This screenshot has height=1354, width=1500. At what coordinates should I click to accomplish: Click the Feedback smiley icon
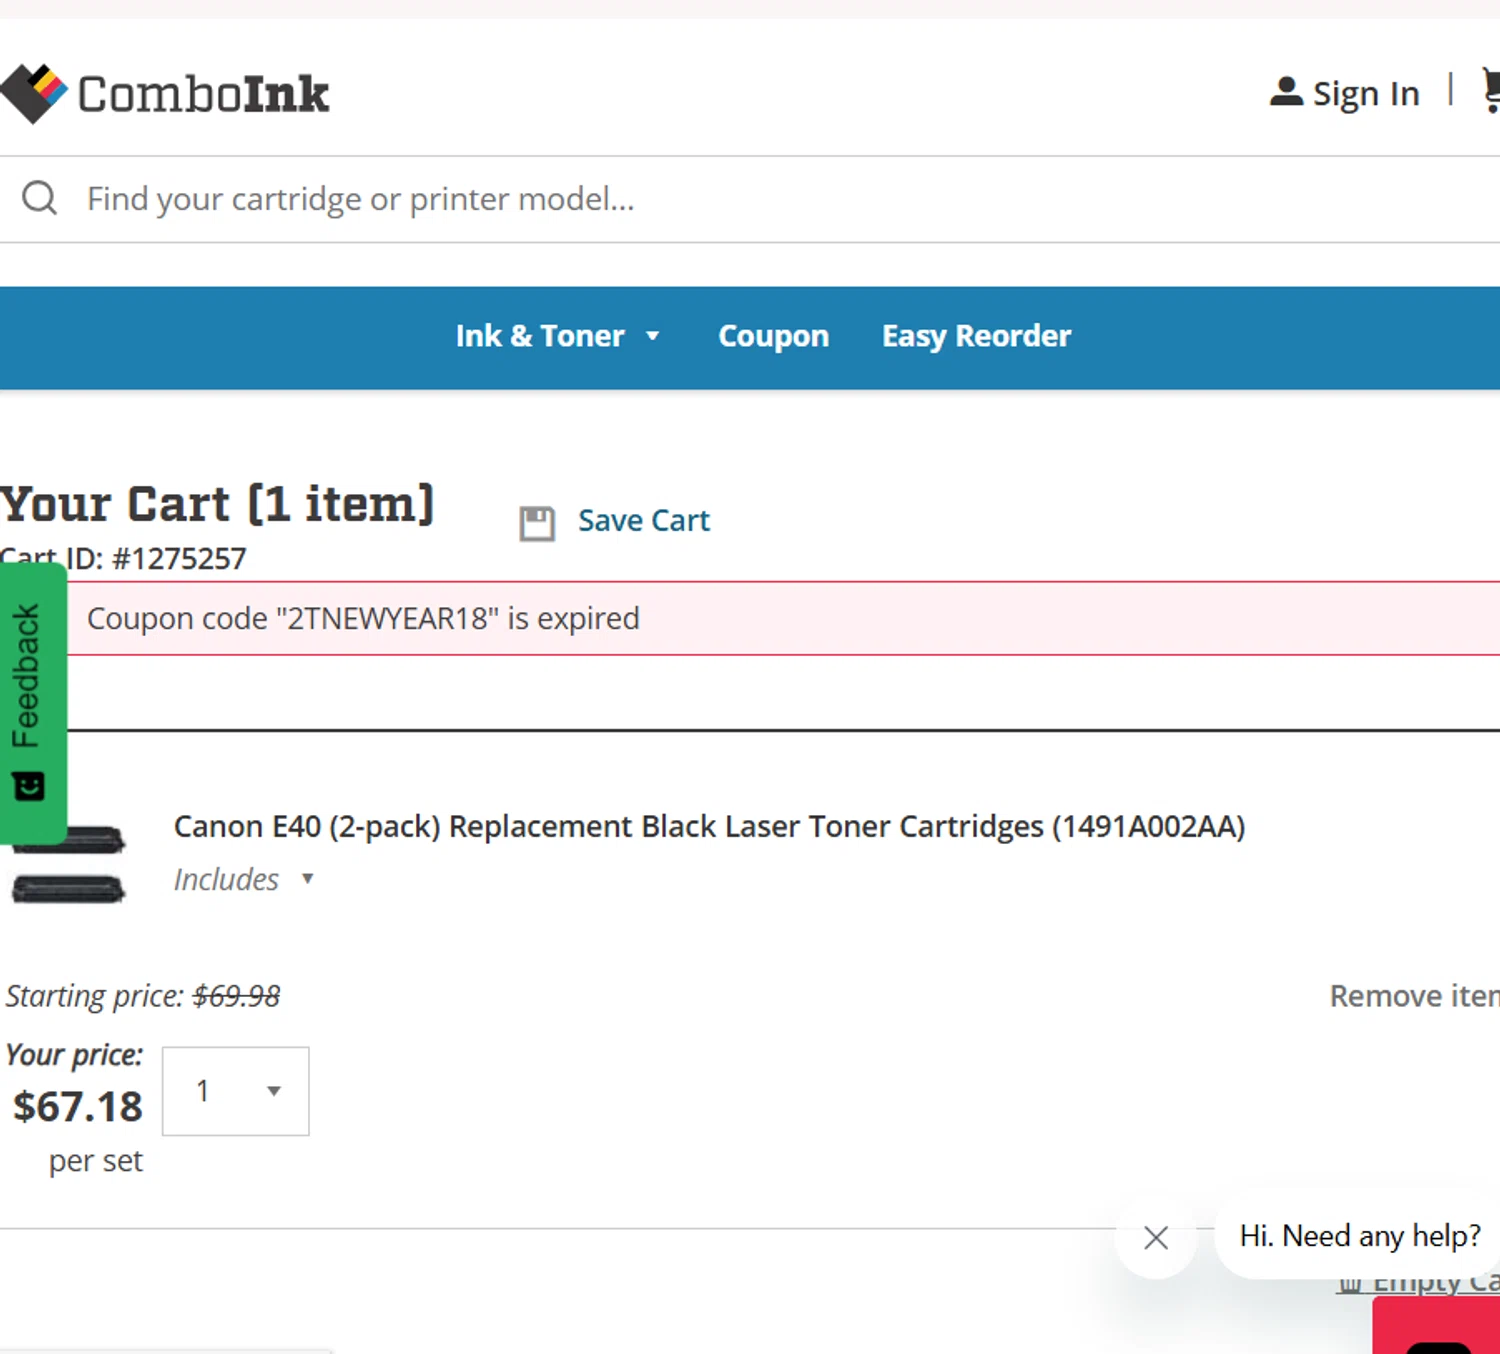(x=29, y=787)
